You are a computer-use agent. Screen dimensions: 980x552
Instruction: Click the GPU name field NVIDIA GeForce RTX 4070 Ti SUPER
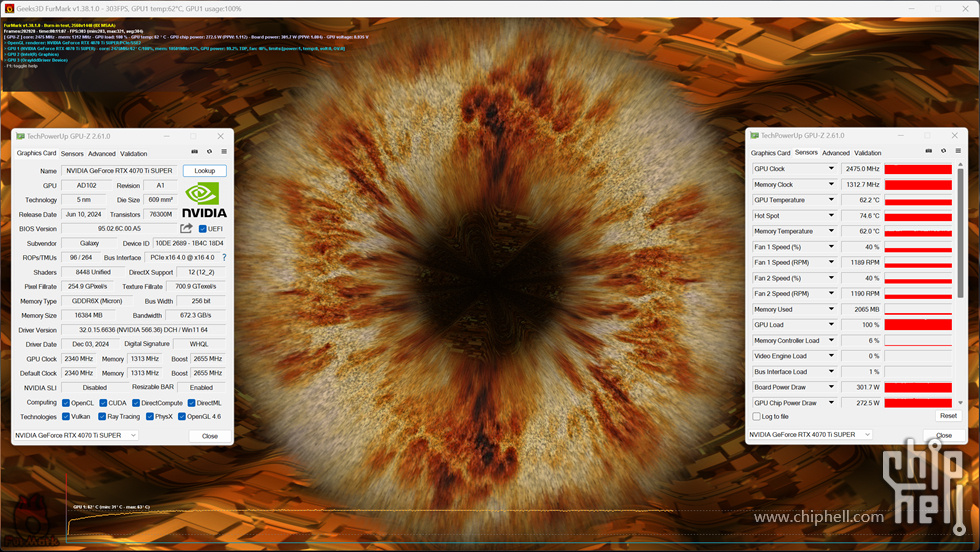click(119, 171)
